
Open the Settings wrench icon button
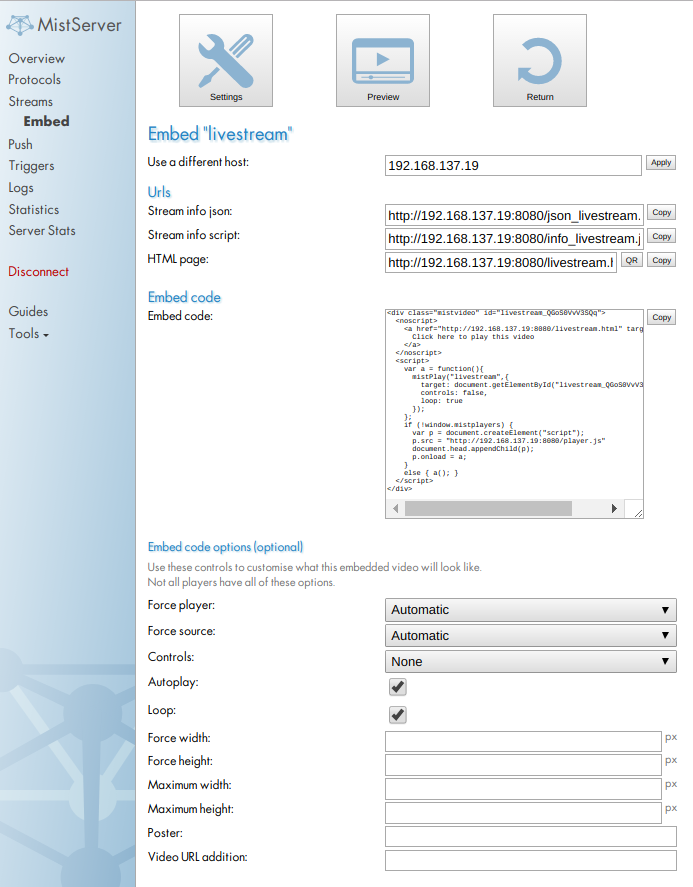[226, 61]
